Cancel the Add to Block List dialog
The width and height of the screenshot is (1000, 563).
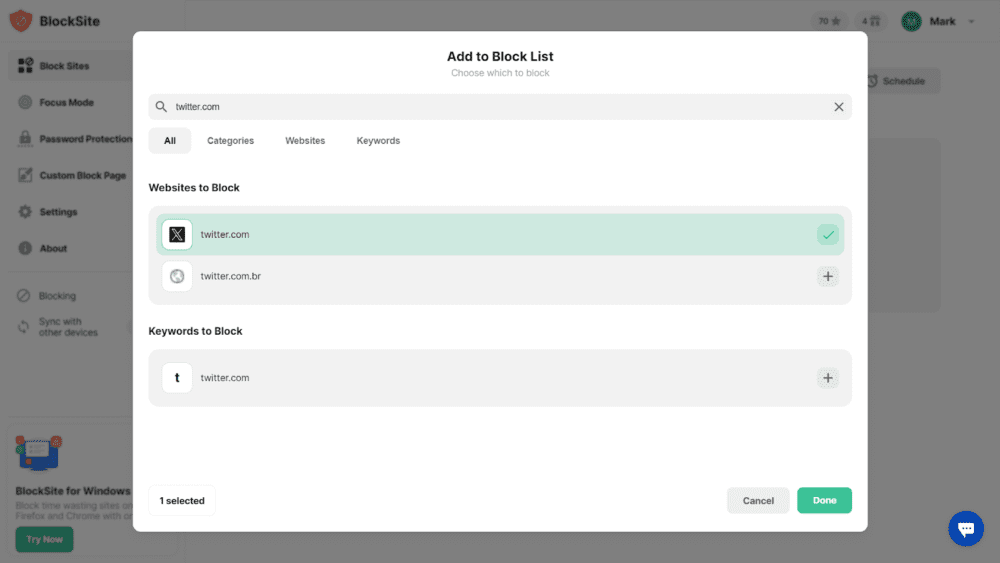click(x=758, y=500)
